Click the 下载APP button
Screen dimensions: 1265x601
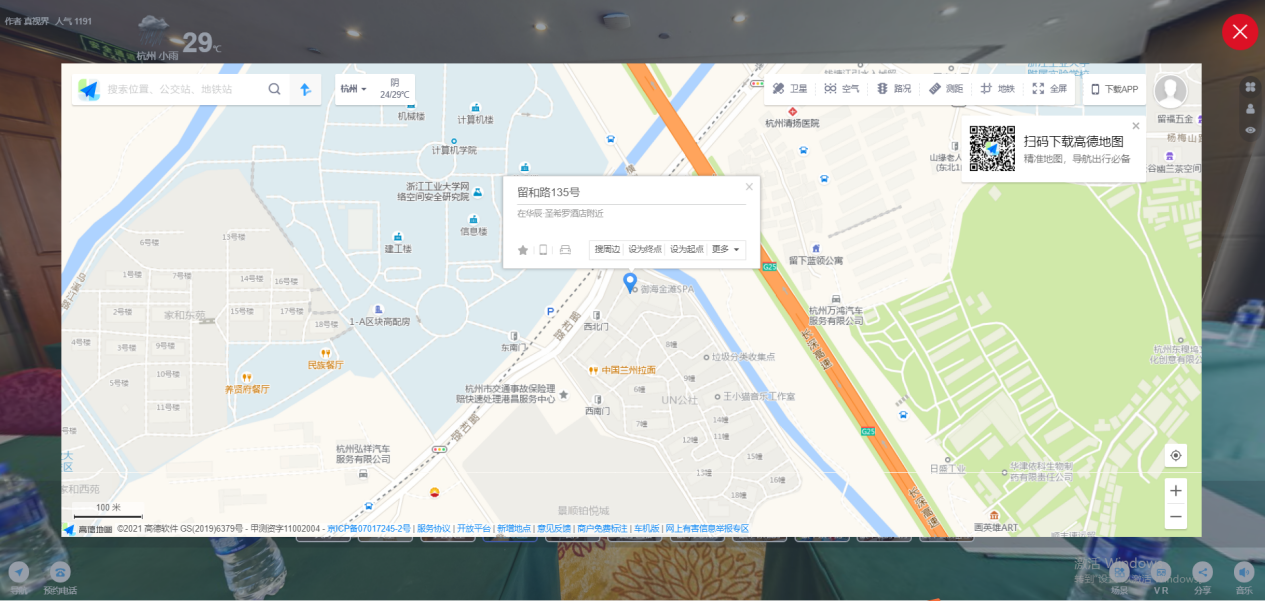click(x=1114, y=89)
